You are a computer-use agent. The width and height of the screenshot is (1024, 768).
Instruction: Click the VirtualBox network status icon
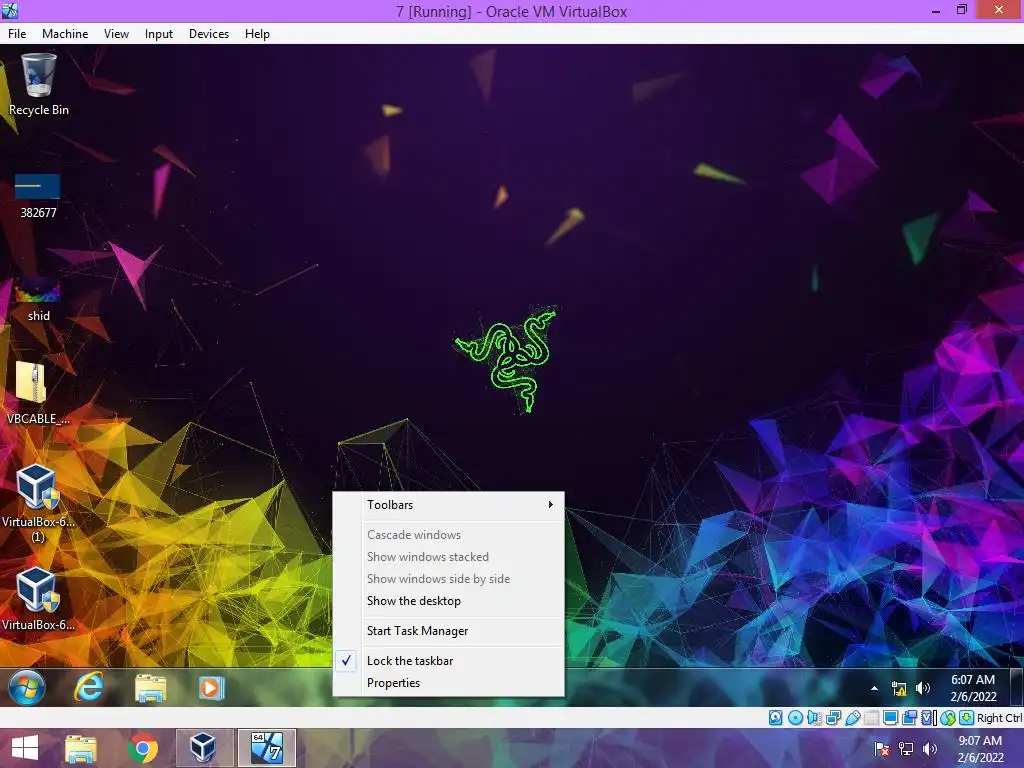[833, 718]
